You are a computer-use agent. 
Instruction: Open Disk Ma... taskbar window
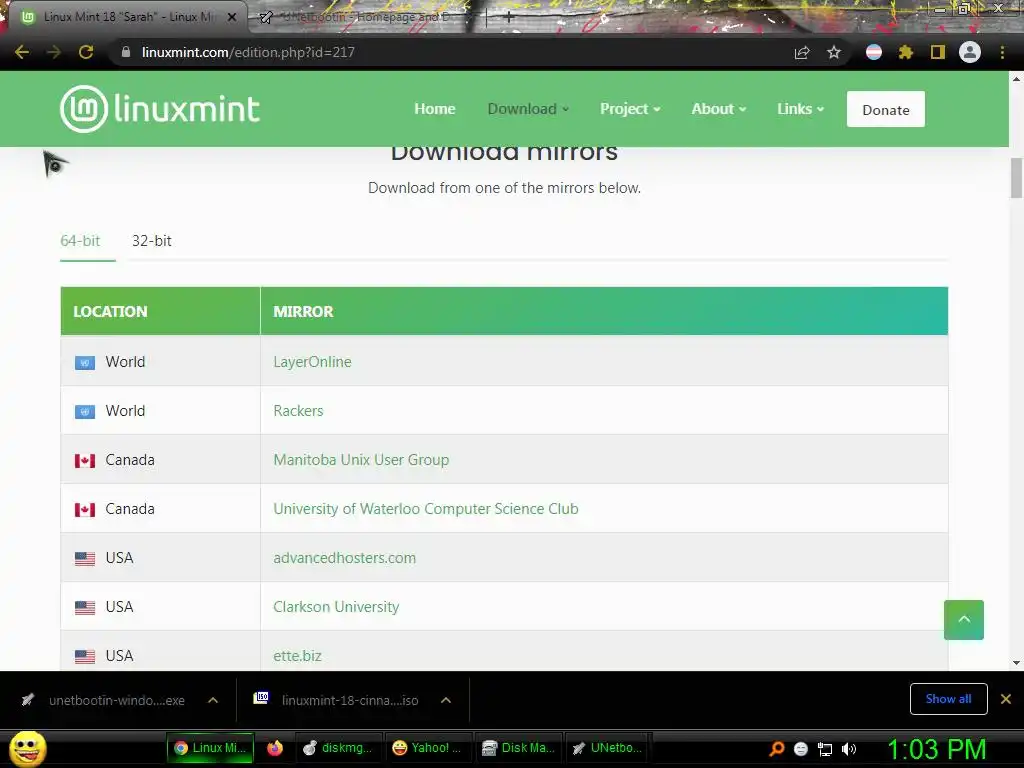click(x=518, y=748)
